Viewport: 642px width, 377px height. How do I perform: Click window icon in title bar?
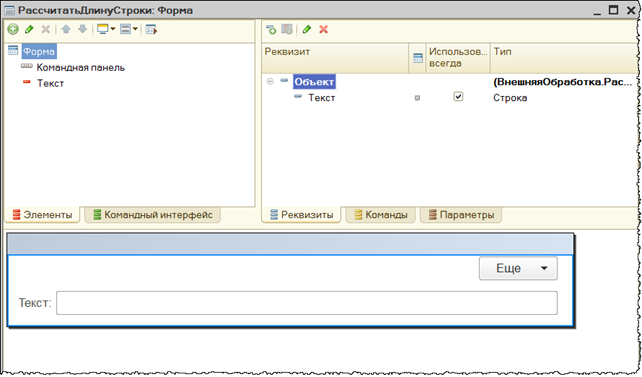click(x=9, y=10)
